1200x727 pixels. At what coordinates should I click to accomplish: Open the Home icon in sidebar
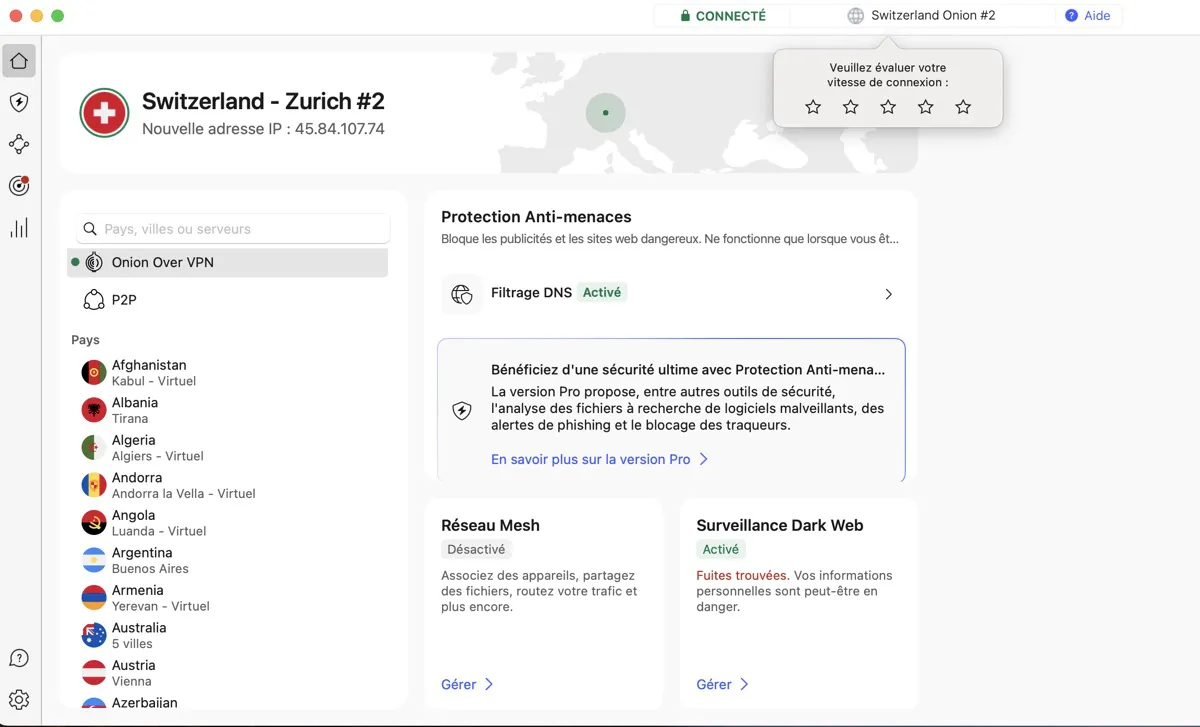(x=19, y=61)
